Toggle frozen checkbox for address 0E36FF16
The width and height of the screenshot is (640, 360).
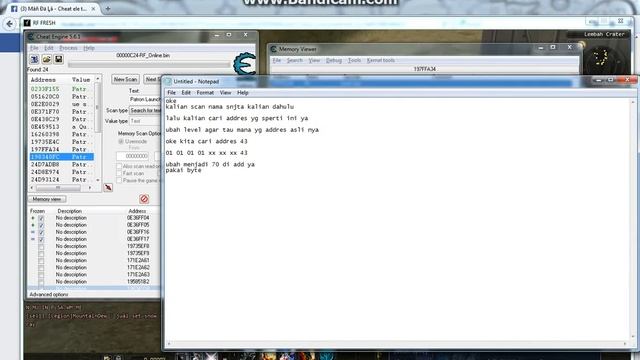tap(41, 232)
